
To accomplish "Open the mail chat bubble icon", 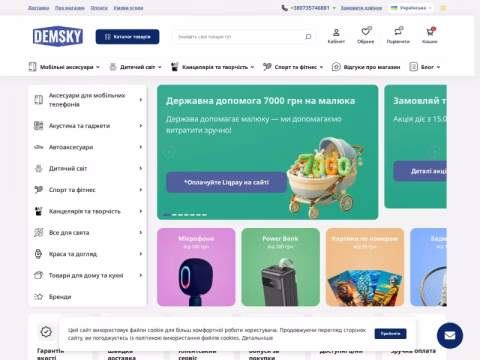I will [450, 335].
